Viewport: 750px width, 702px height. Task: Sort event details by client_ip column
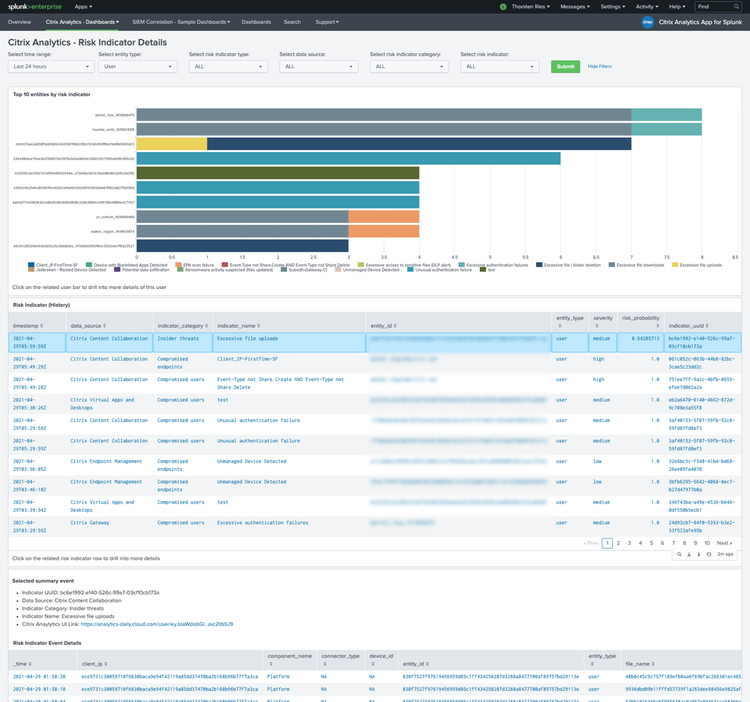94,664
